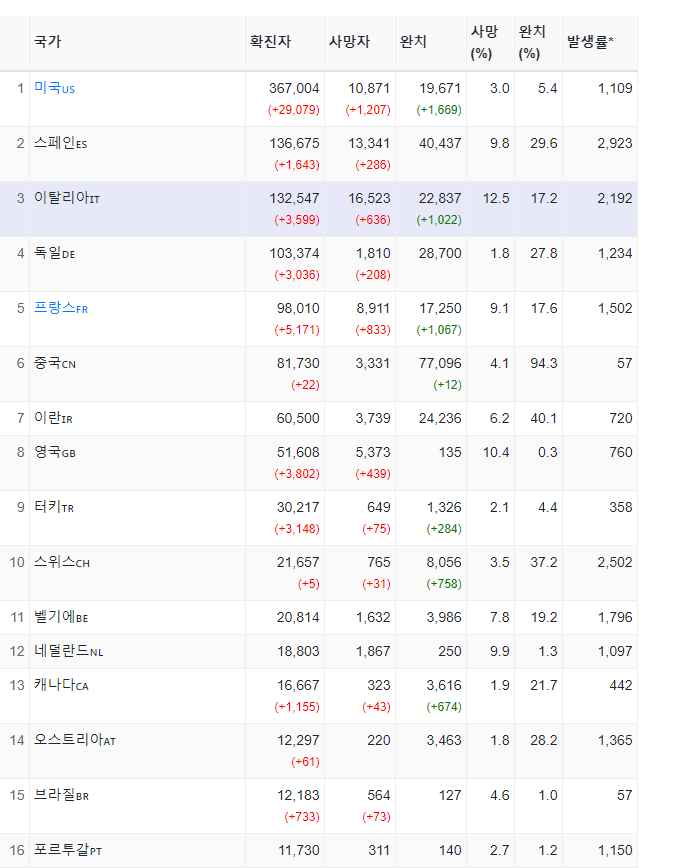Click Italy death rate 12.5
Viewport: 694px width, 868px height.
click(496, 198)
